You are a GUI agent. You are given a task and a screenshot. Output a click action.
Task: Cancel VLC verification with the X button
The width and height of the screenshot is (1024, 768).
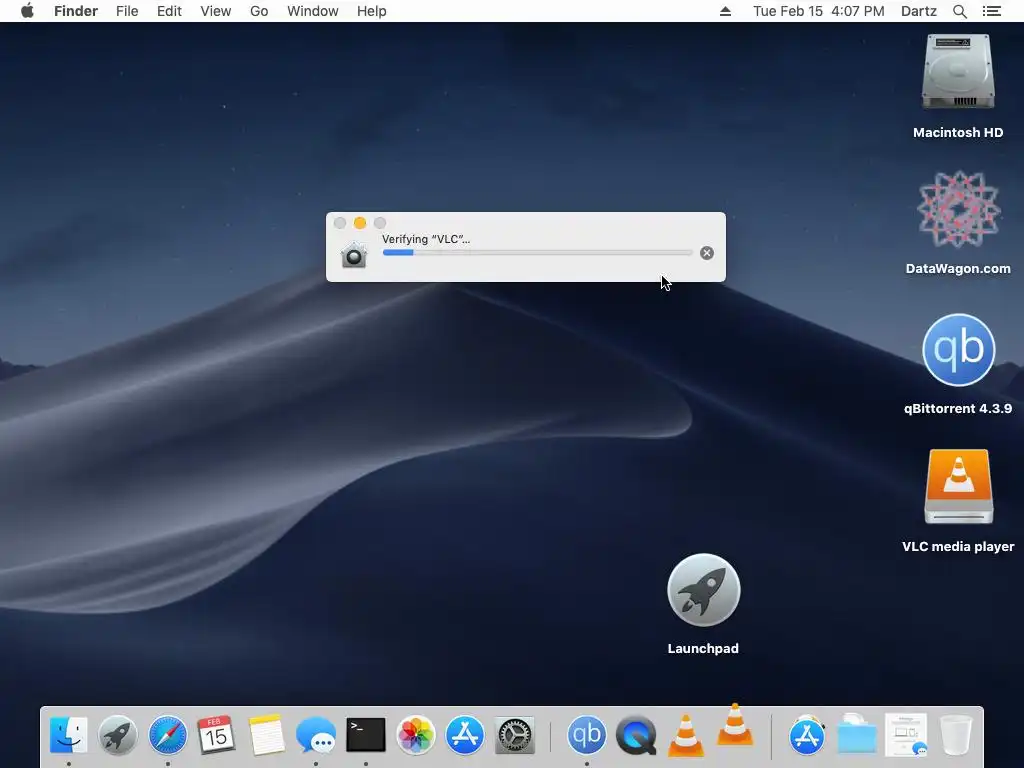coord(707,253)
